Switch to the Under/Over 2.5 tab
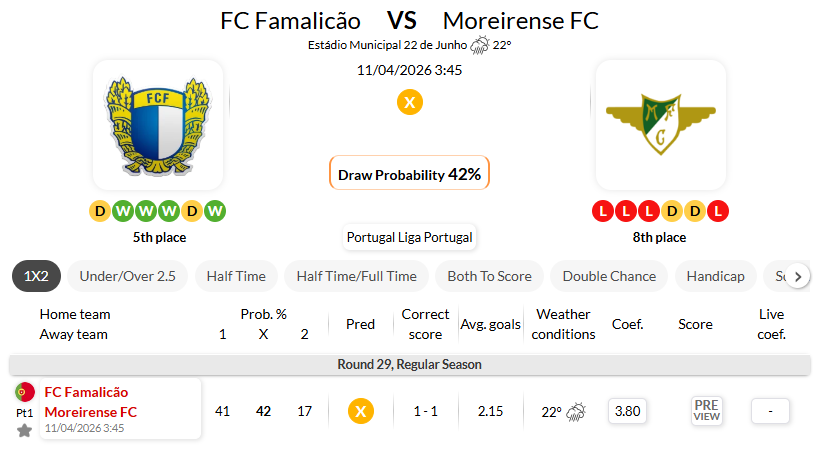The width and height of the screenshot is (813, 451). click(127, 276)
